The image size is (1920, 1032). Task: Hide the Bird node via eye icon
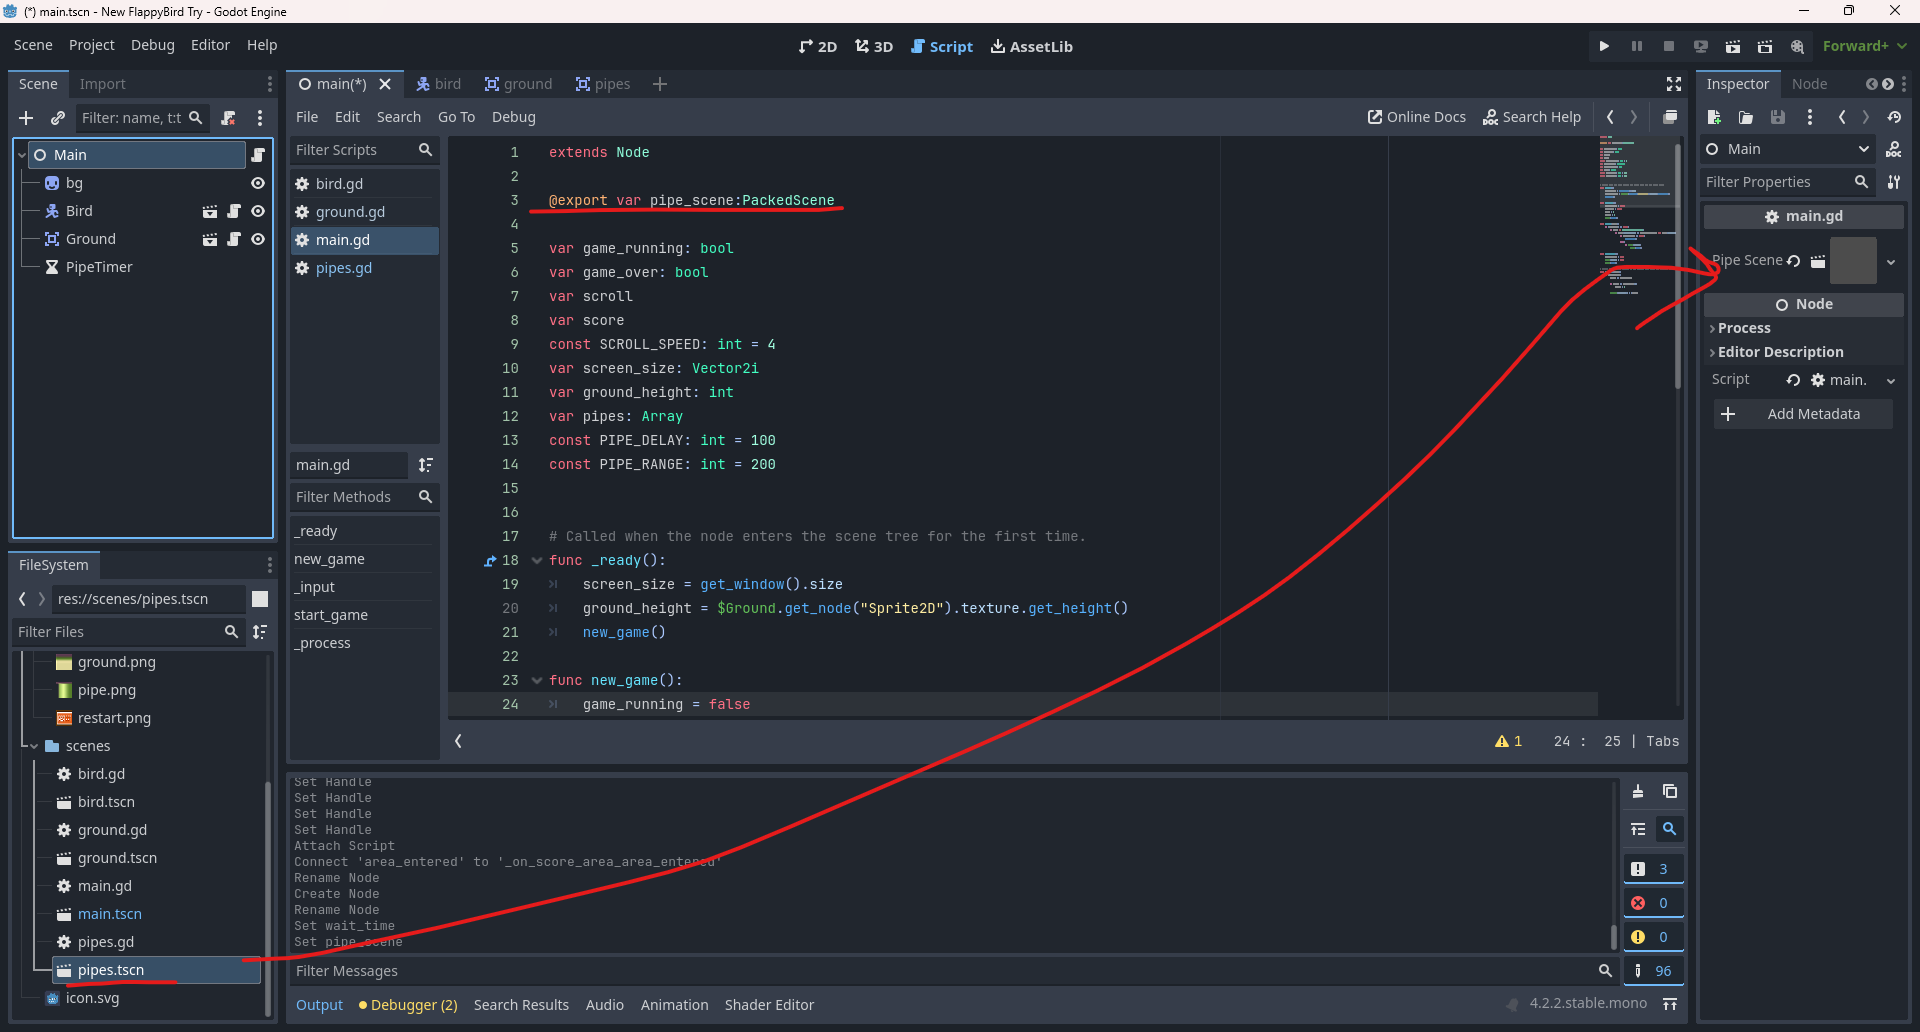pos(258,211)
